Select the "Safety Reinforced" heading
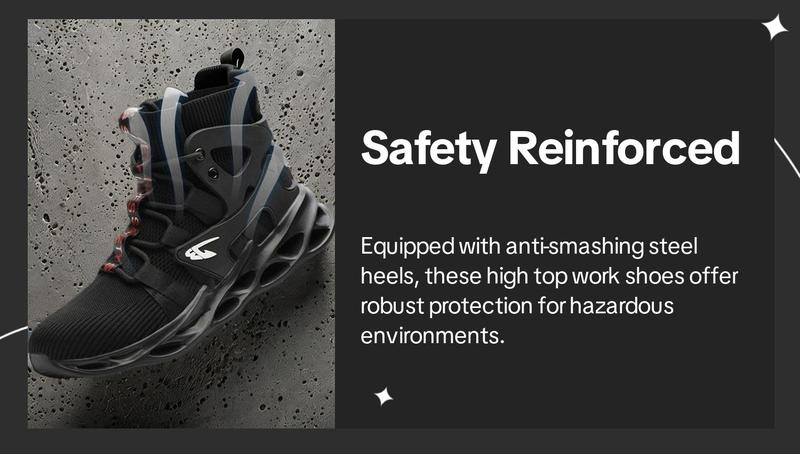Screen dimensions: 800x454 (x=550, y=149)
